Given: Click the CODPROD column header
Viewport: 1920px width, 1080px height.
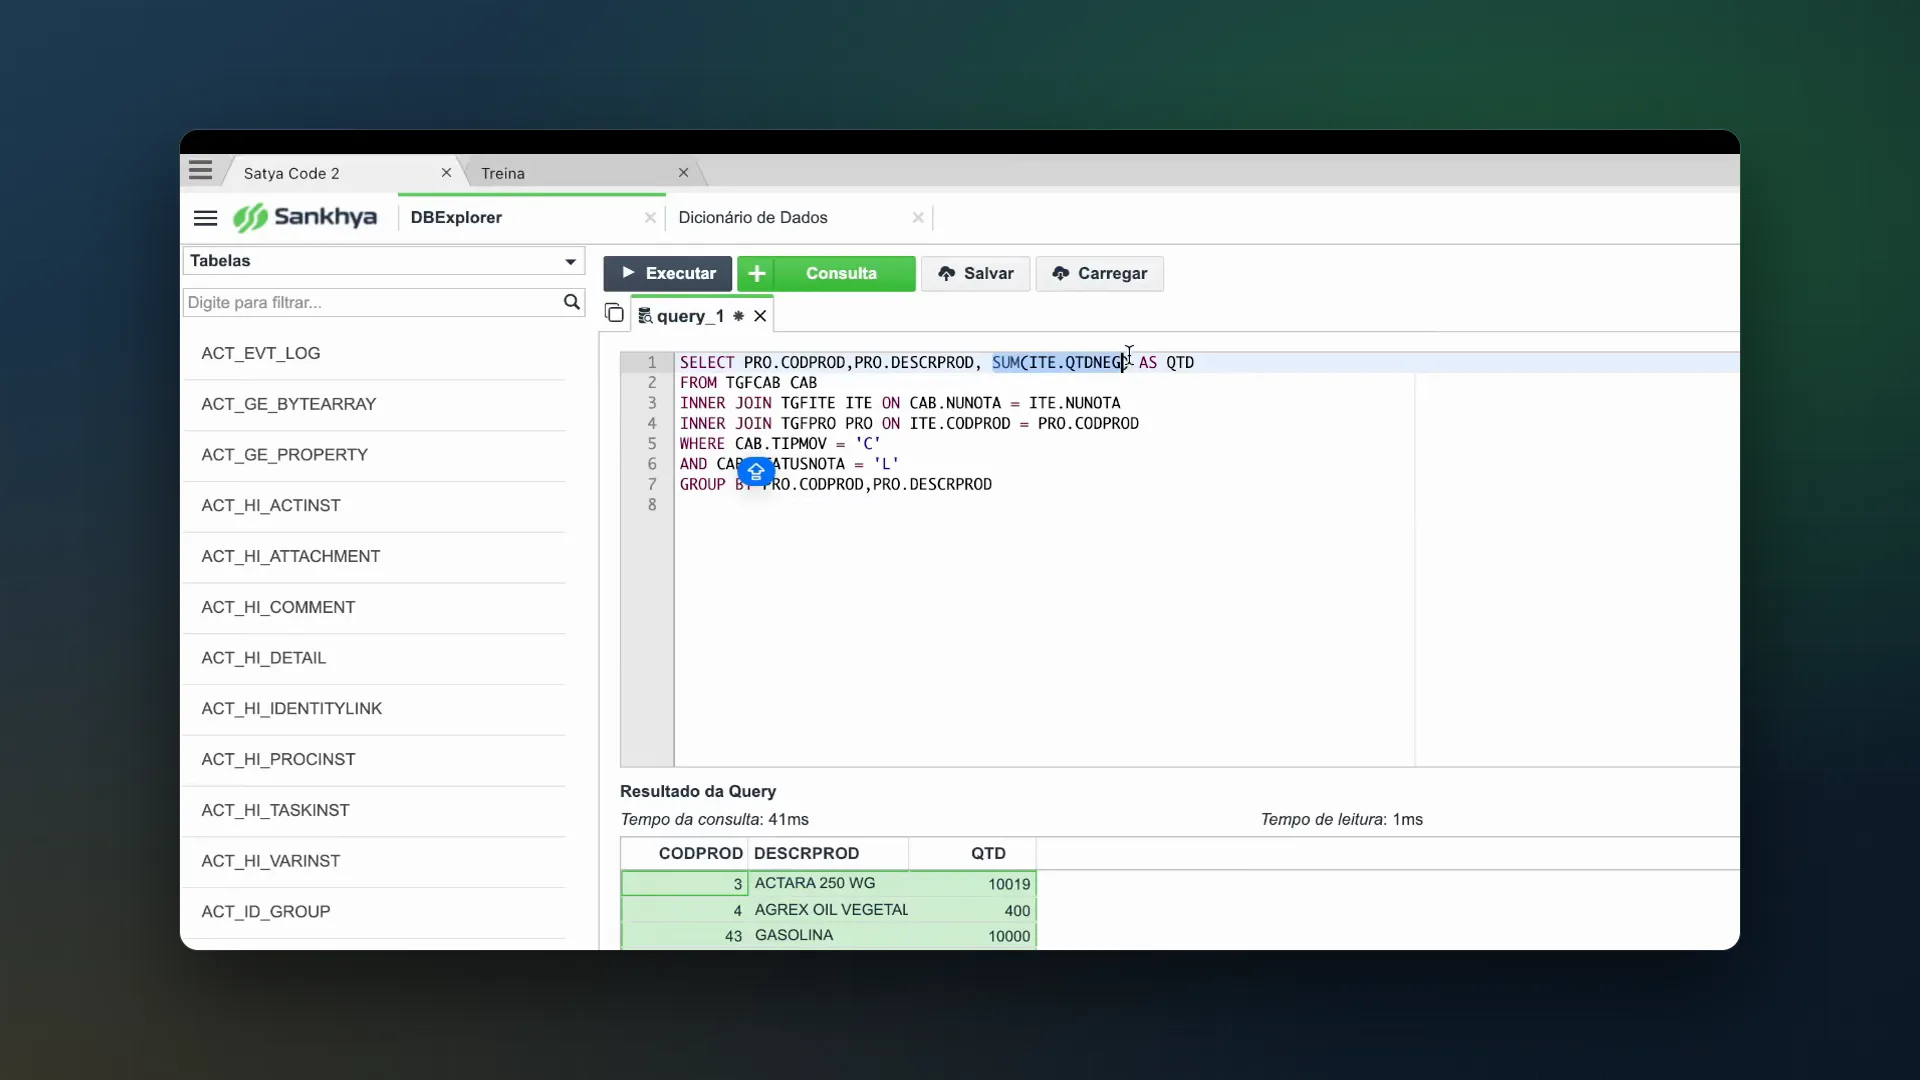Looking at the screenshot, I should click(x=684, y=854).
